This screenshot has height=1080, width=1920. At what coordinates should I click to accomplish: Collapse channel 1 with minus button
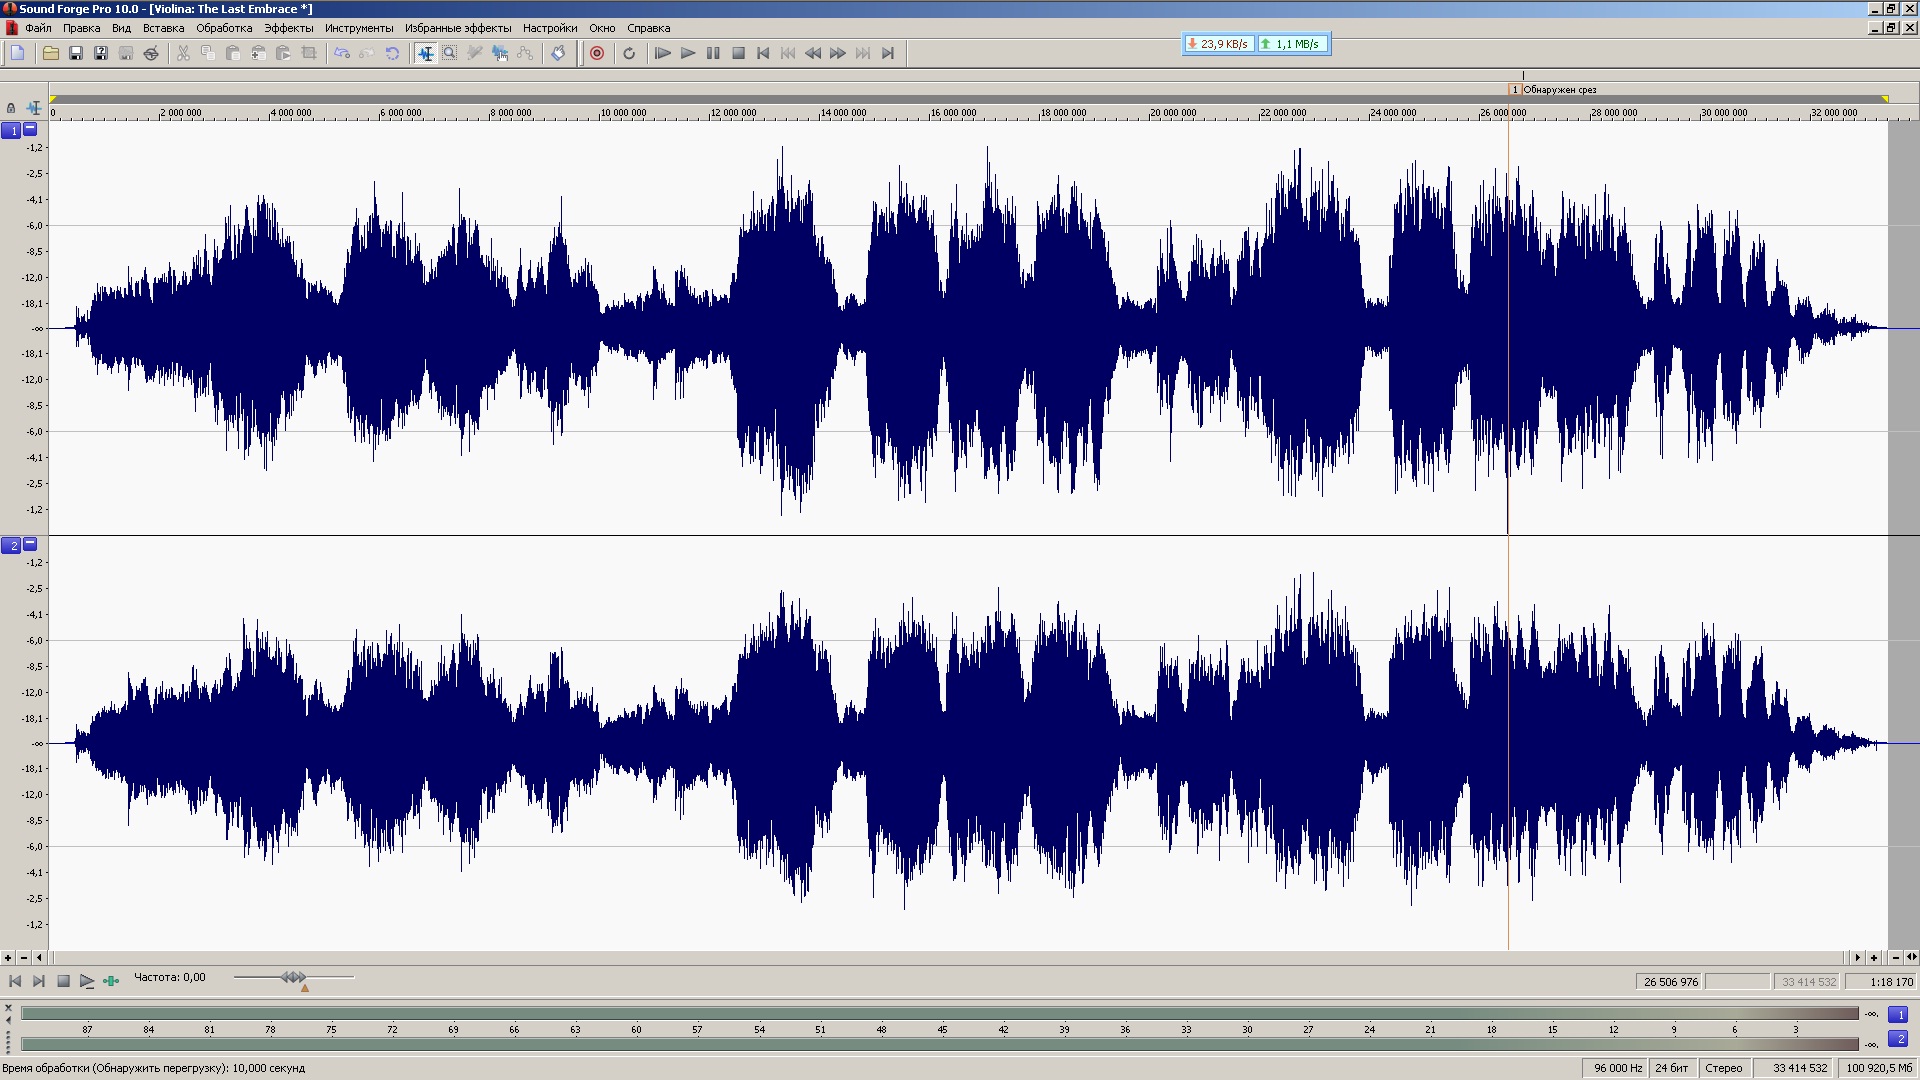coord(30,129)
